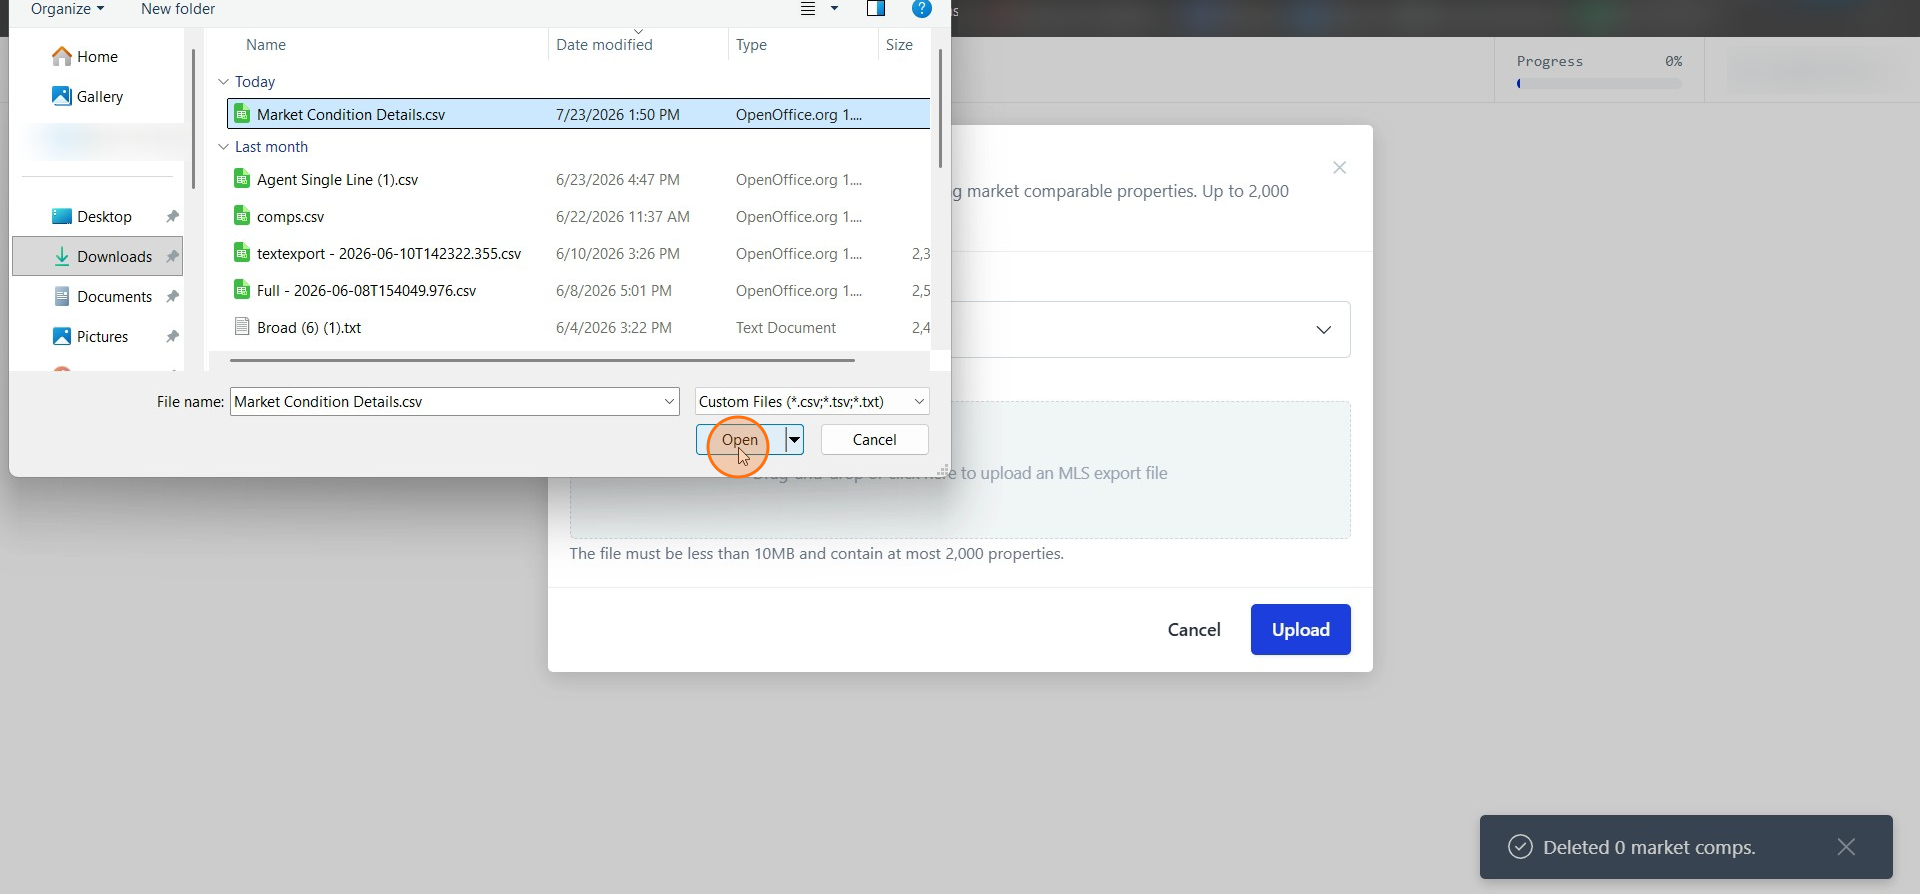Image resolution: width=1920 pixels, height=894 pixels.
Task: Toggle the preview pane icon
Action: [x=876, y=9]
